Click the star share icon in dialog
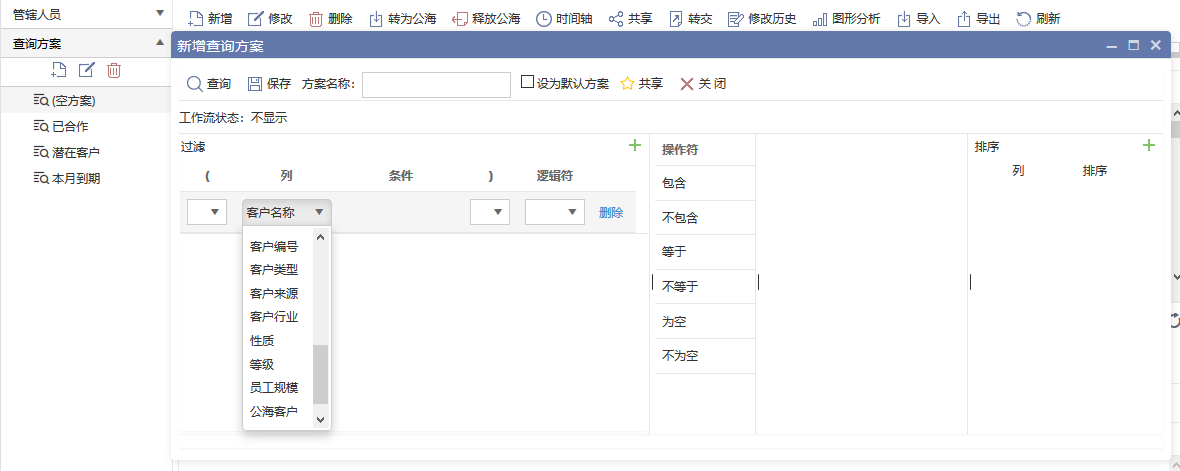Screen dimensions: 1180x471 coord(627,84)
